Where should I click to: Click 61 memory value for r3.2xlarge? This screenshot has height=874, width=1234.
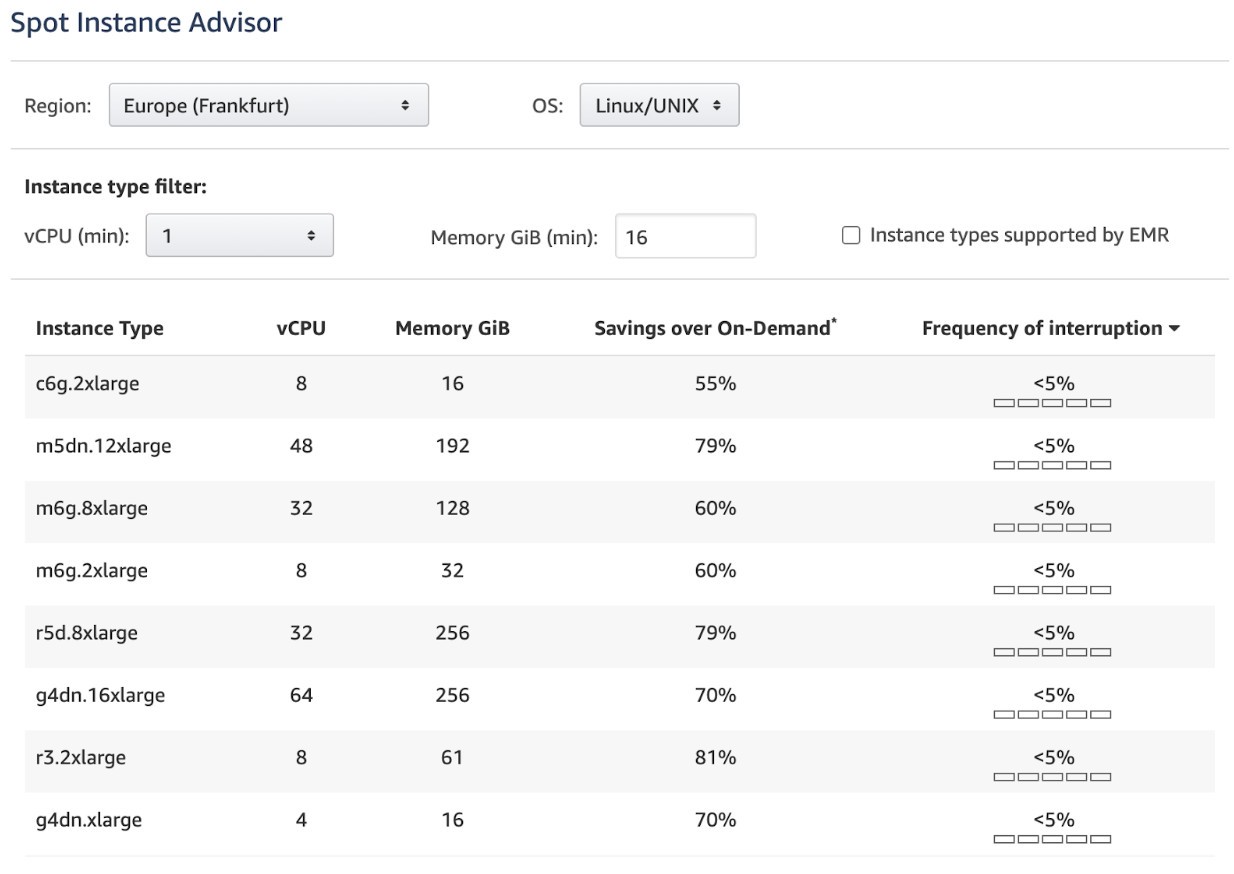tap(452, 757)
